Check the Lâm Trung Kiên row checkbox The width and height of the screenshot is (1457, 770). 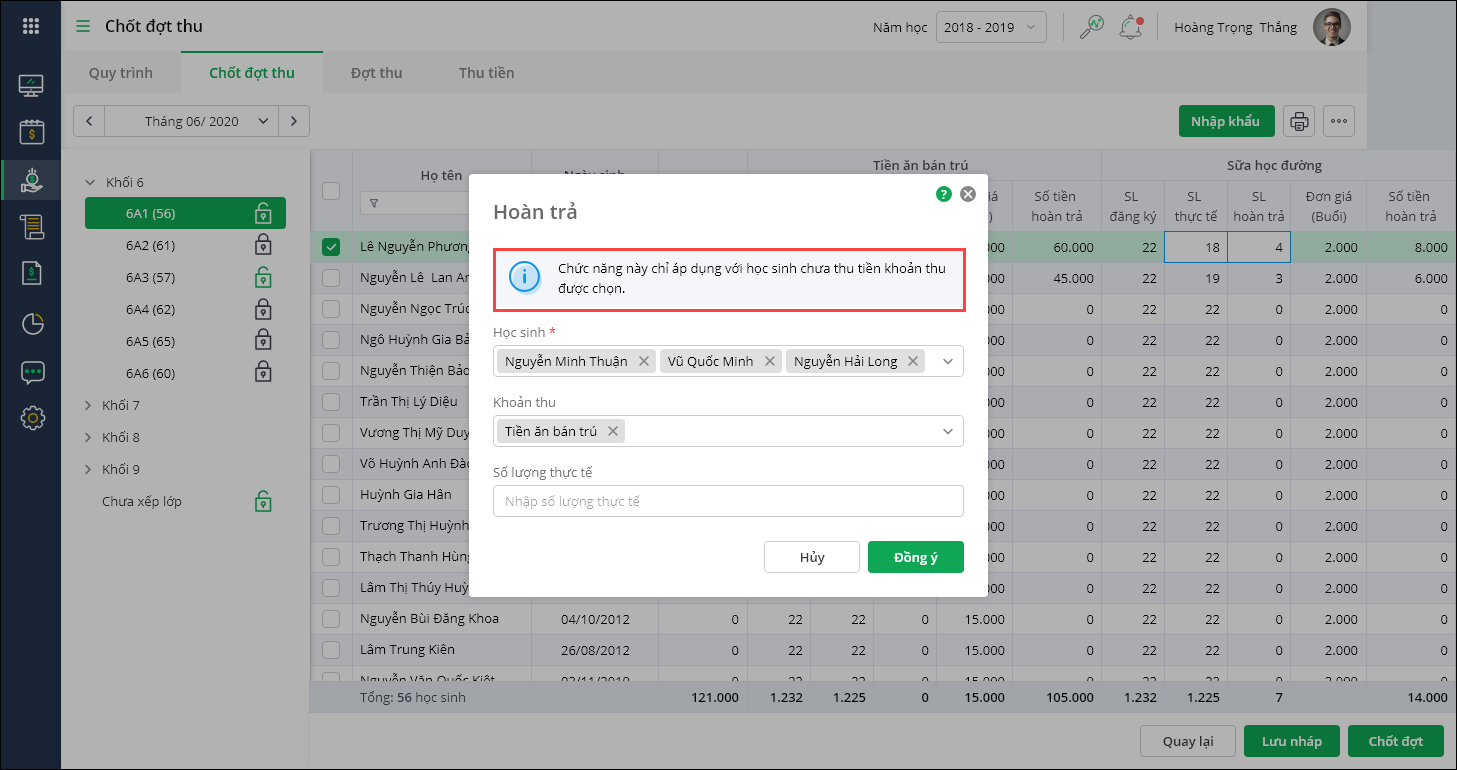coord(331,650)
